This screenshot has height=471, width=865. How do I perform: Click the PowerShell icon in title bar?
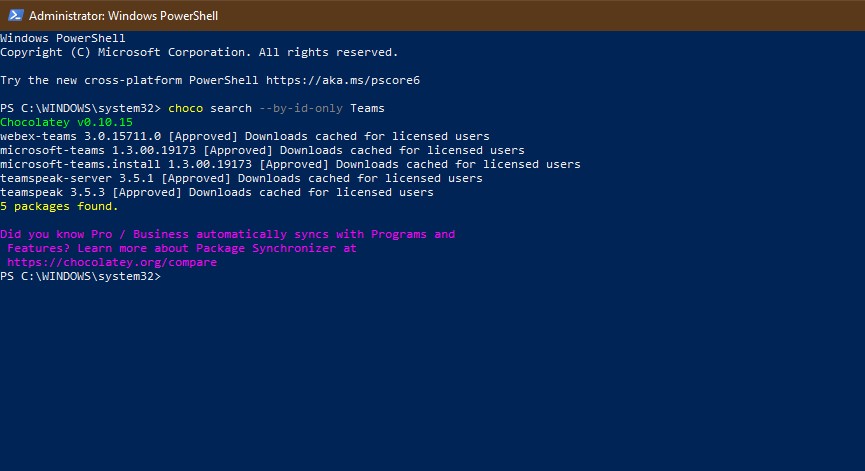click(x=14, y=15)
